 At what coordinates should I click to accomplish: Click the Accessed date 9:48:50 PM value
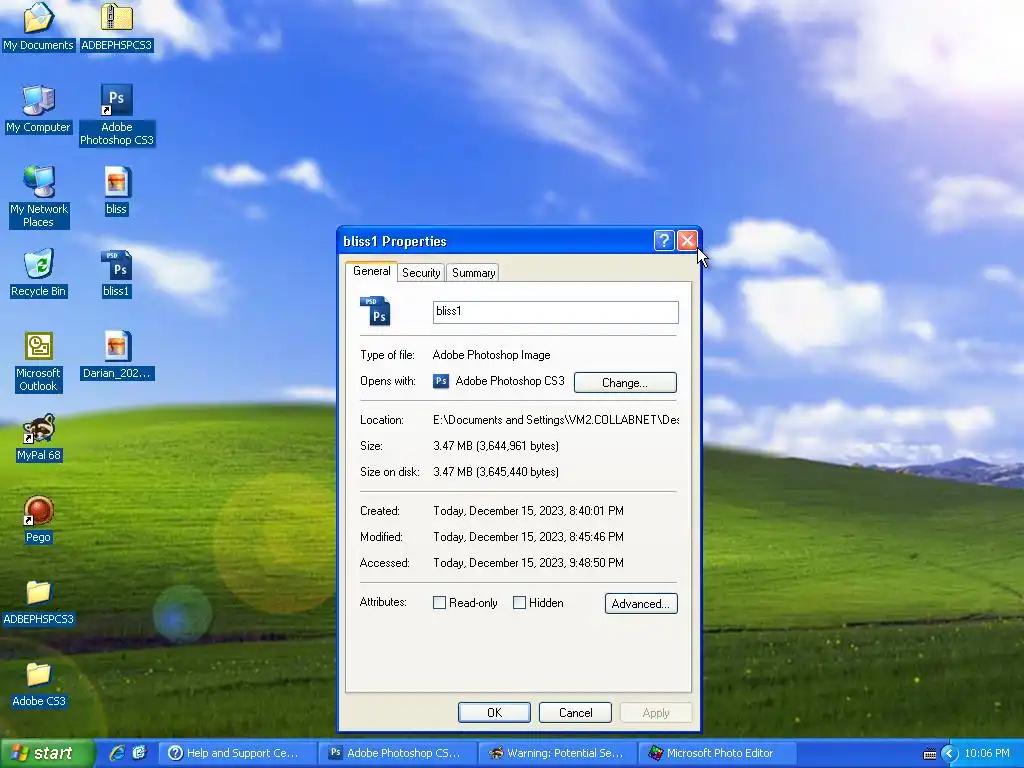point(528,563)
